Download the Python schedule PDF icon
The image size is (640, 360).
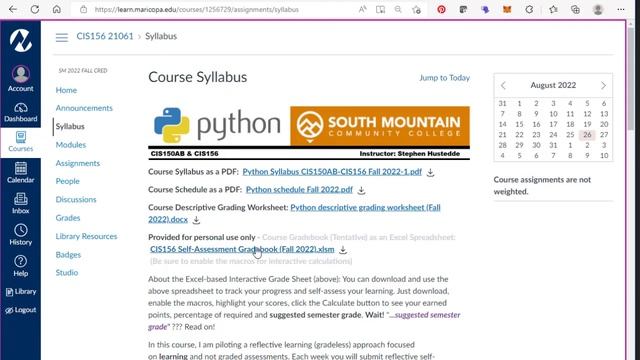click(x=361, y=190)
